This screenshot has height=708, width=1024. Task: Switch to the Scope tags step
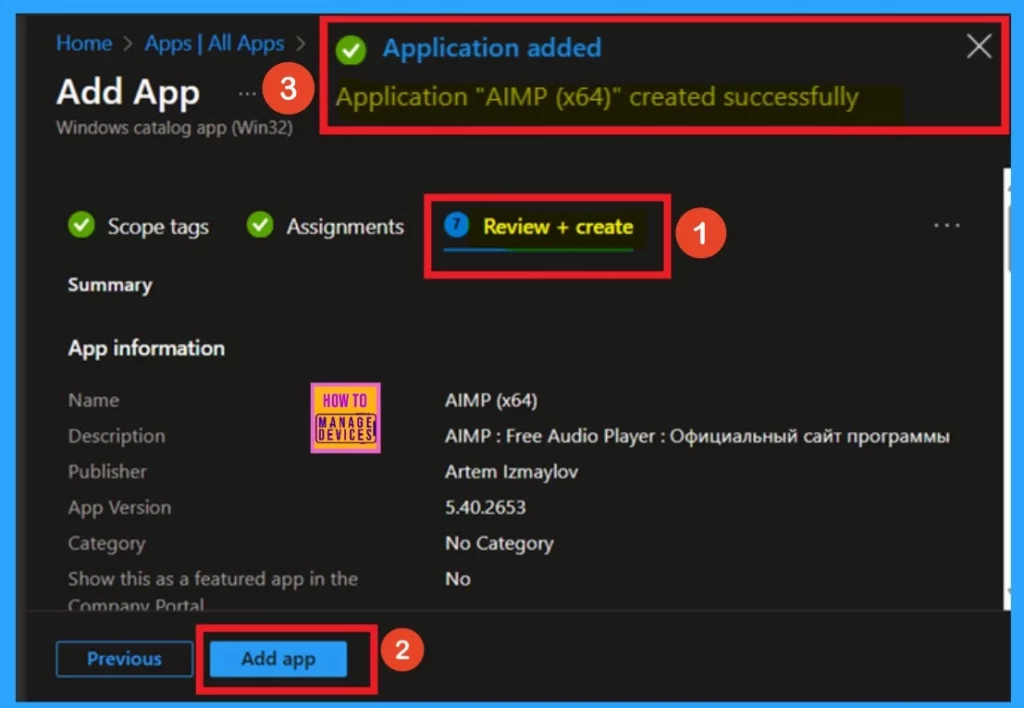pos(157,227)
